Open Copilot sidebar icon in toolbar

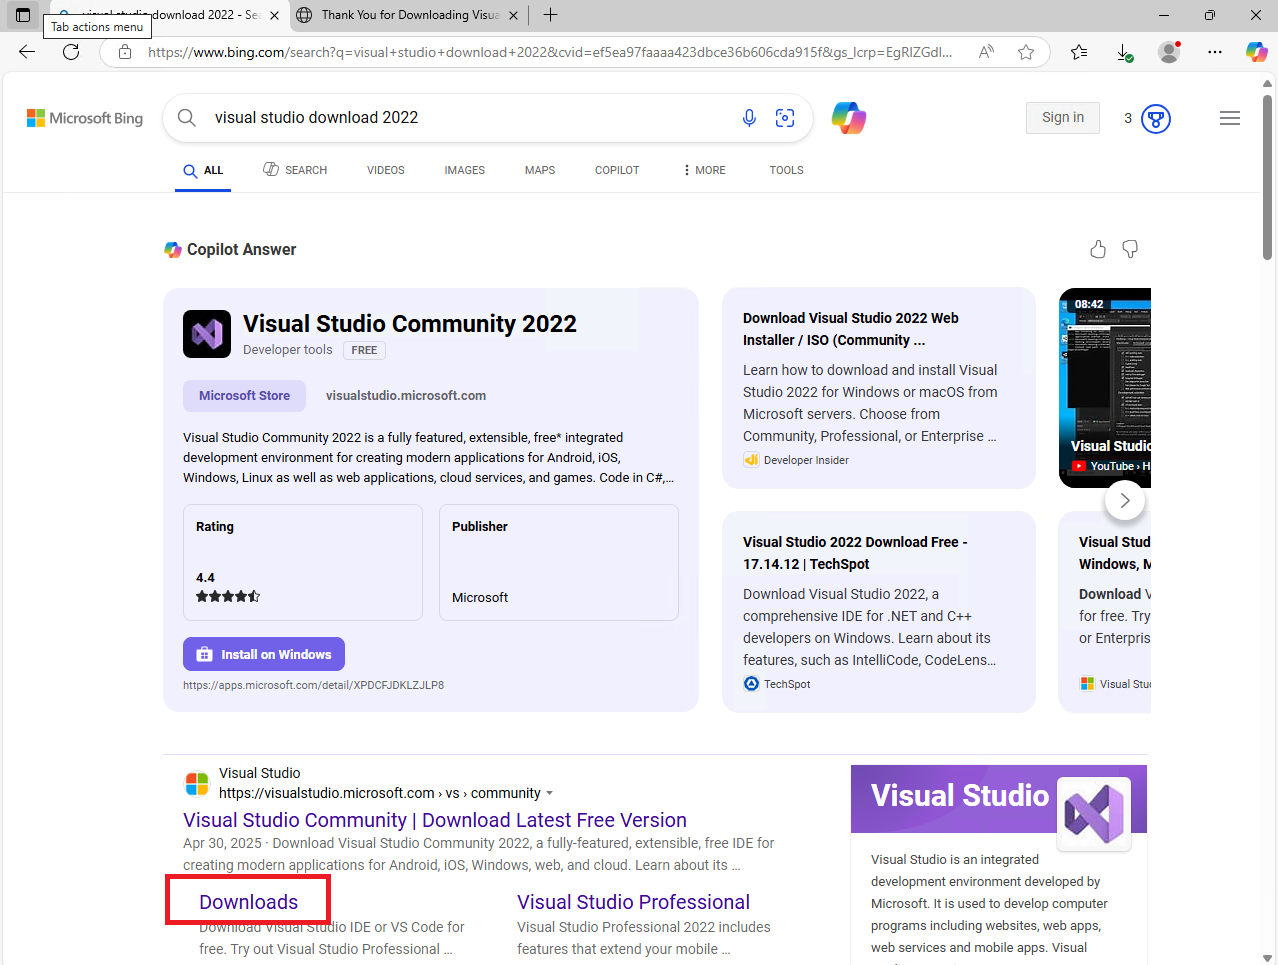[x=1256, y=52]
